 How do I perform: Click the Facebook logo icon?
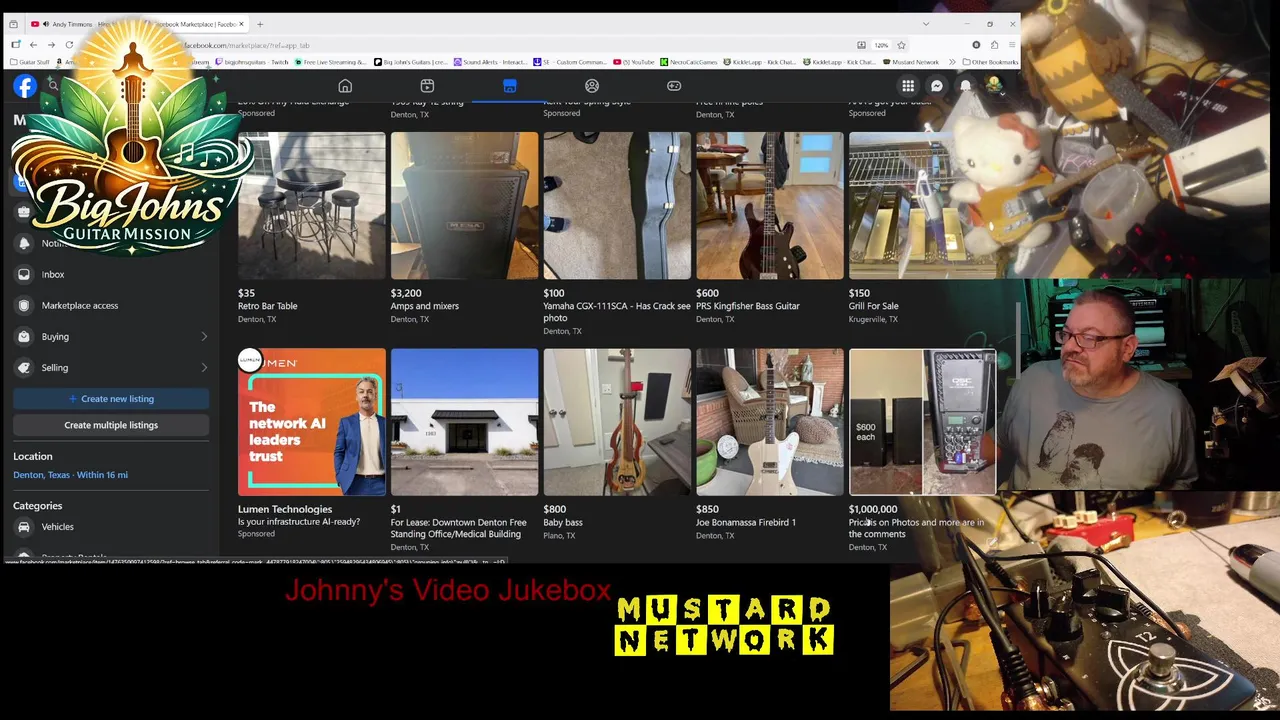[25, 86]
